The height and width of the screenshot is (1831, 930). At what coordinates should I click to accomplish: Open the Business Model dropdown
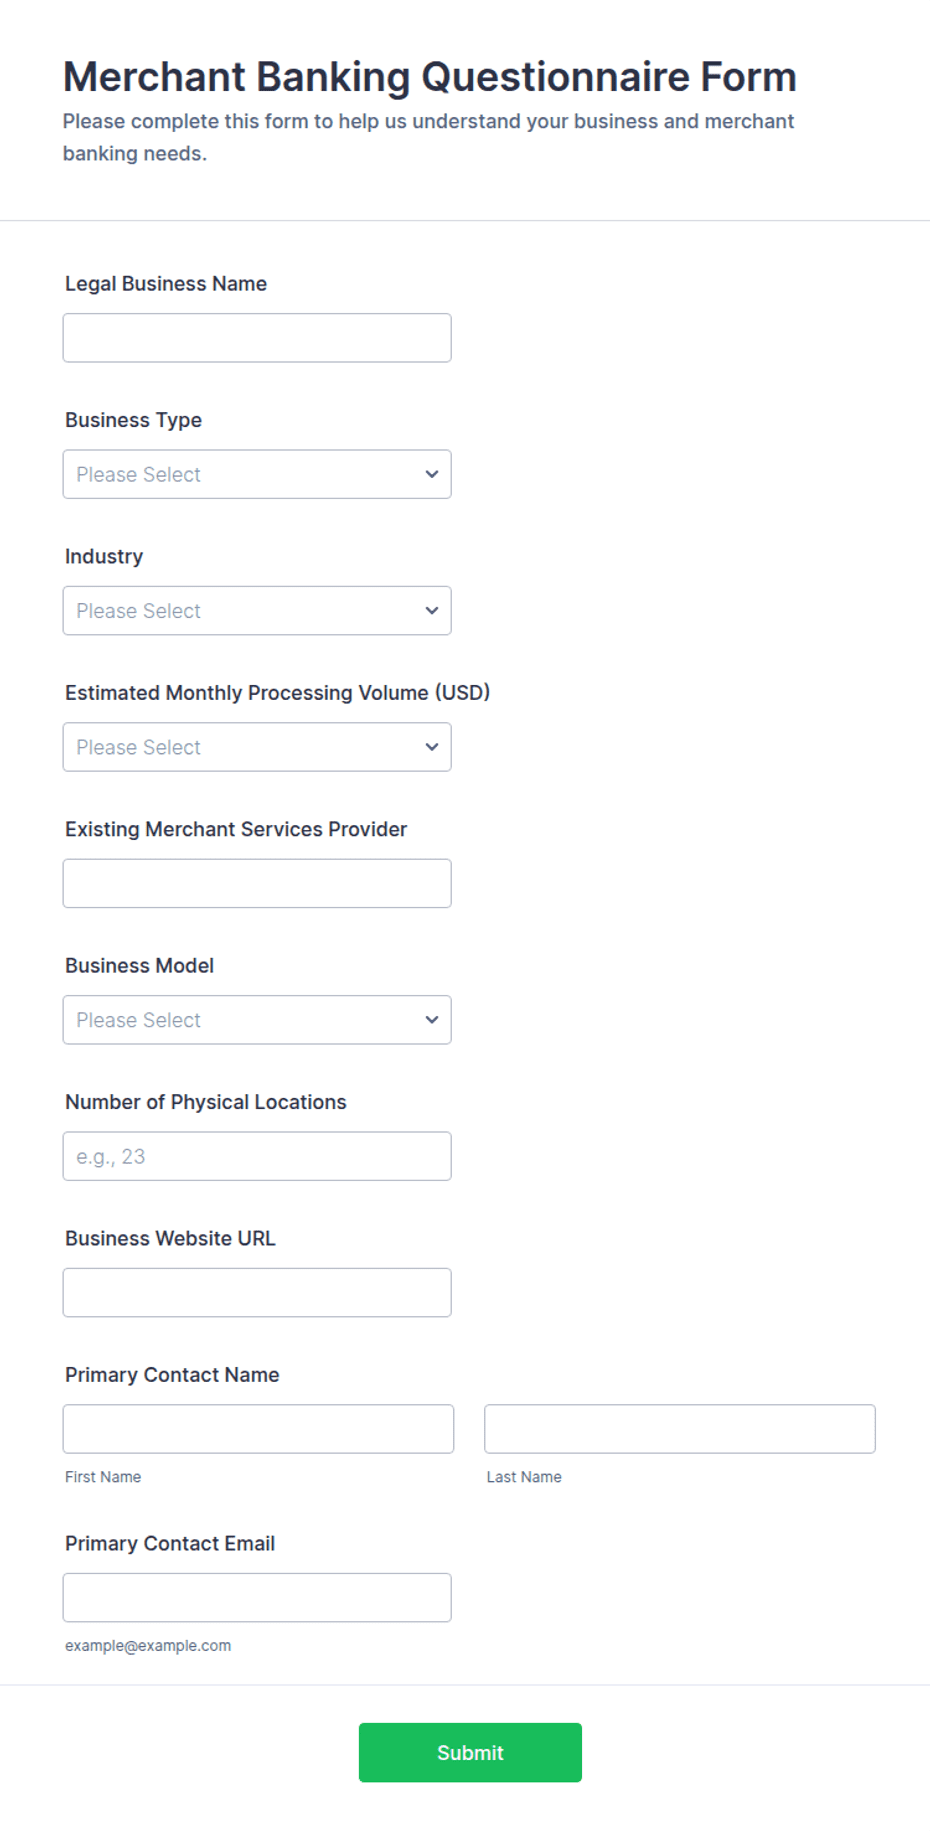coord(257,1020)
